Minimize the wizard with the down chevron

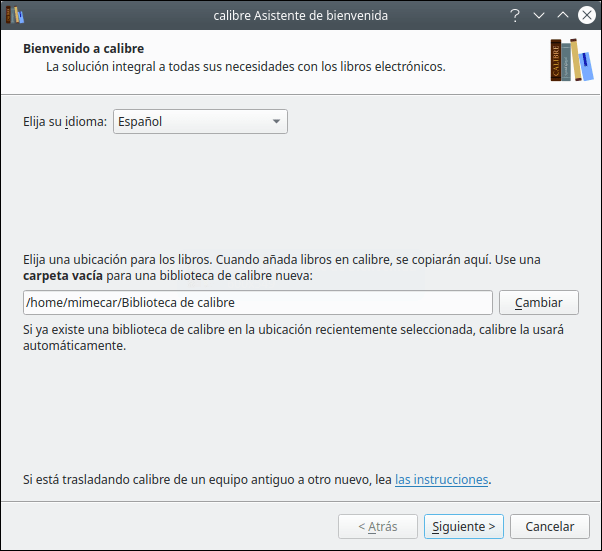point(539,15)
